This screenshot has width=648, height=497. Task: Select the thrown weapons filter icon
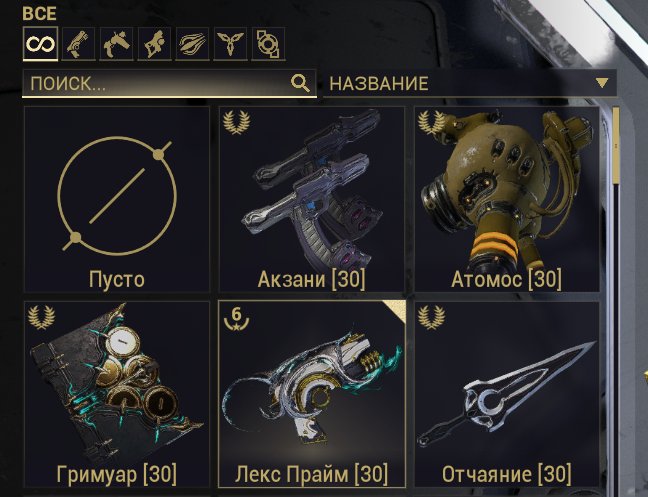192,44
